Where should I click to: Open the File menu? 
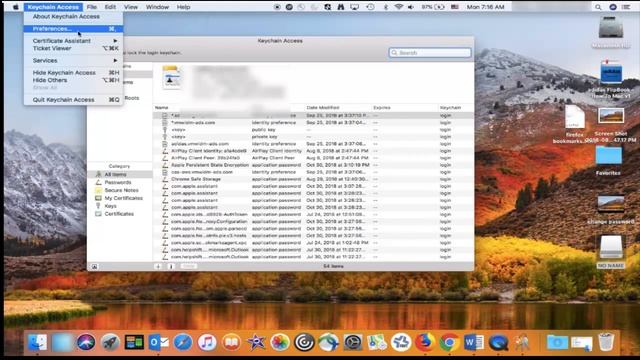[91, 7]
